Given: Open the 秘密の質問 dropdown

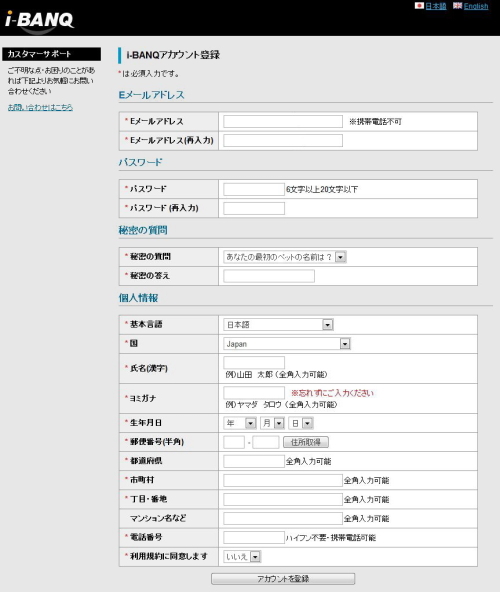Looking at the screenshot, I should point(285,257).
